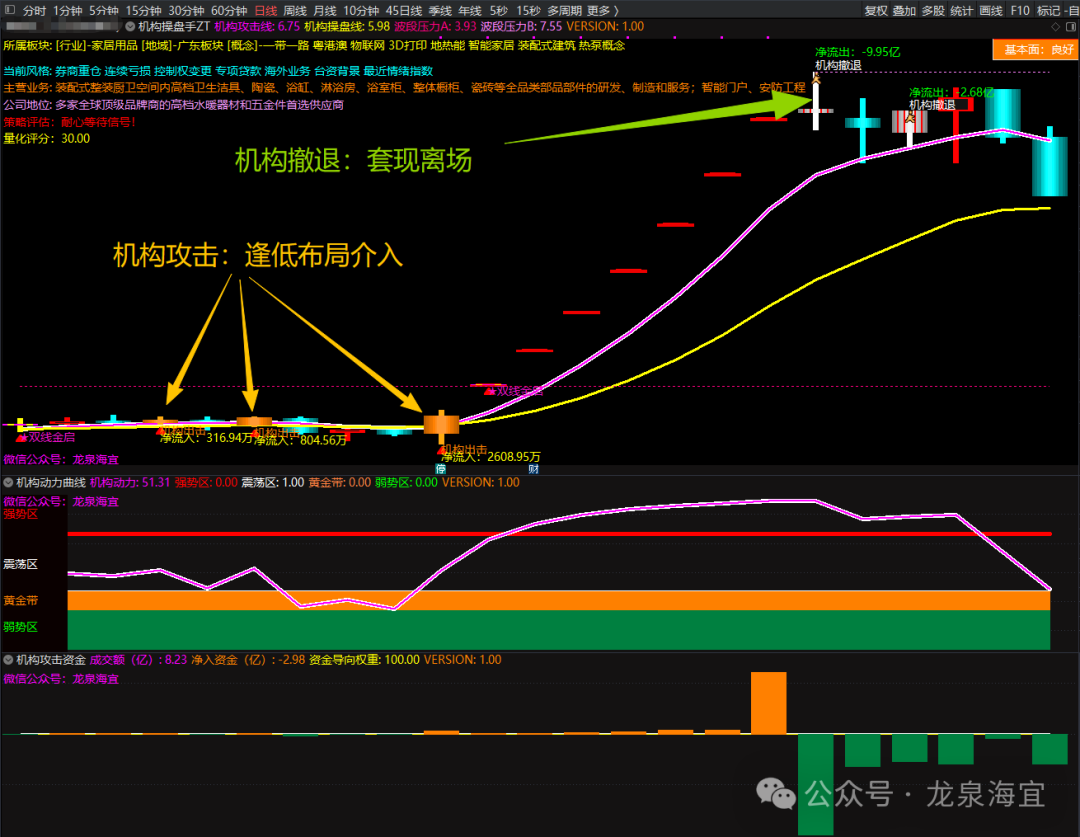Open the 年线 yearly tab
The height and width of the screenshot is (837, 1080).
tap(470, 10)
